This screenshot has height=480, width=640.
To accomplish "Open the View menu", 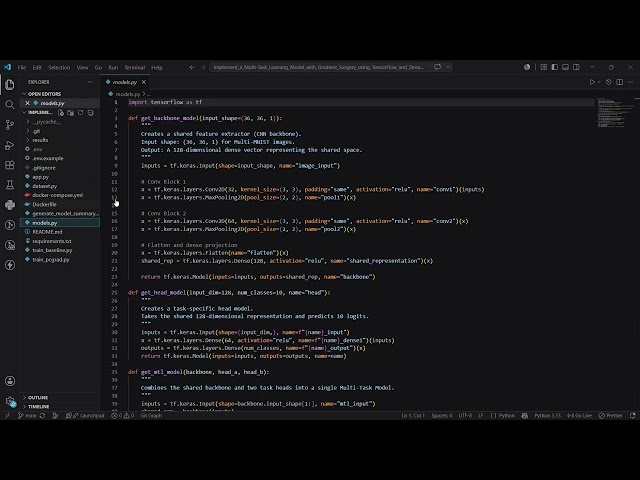I will click(x=82, y=67).
